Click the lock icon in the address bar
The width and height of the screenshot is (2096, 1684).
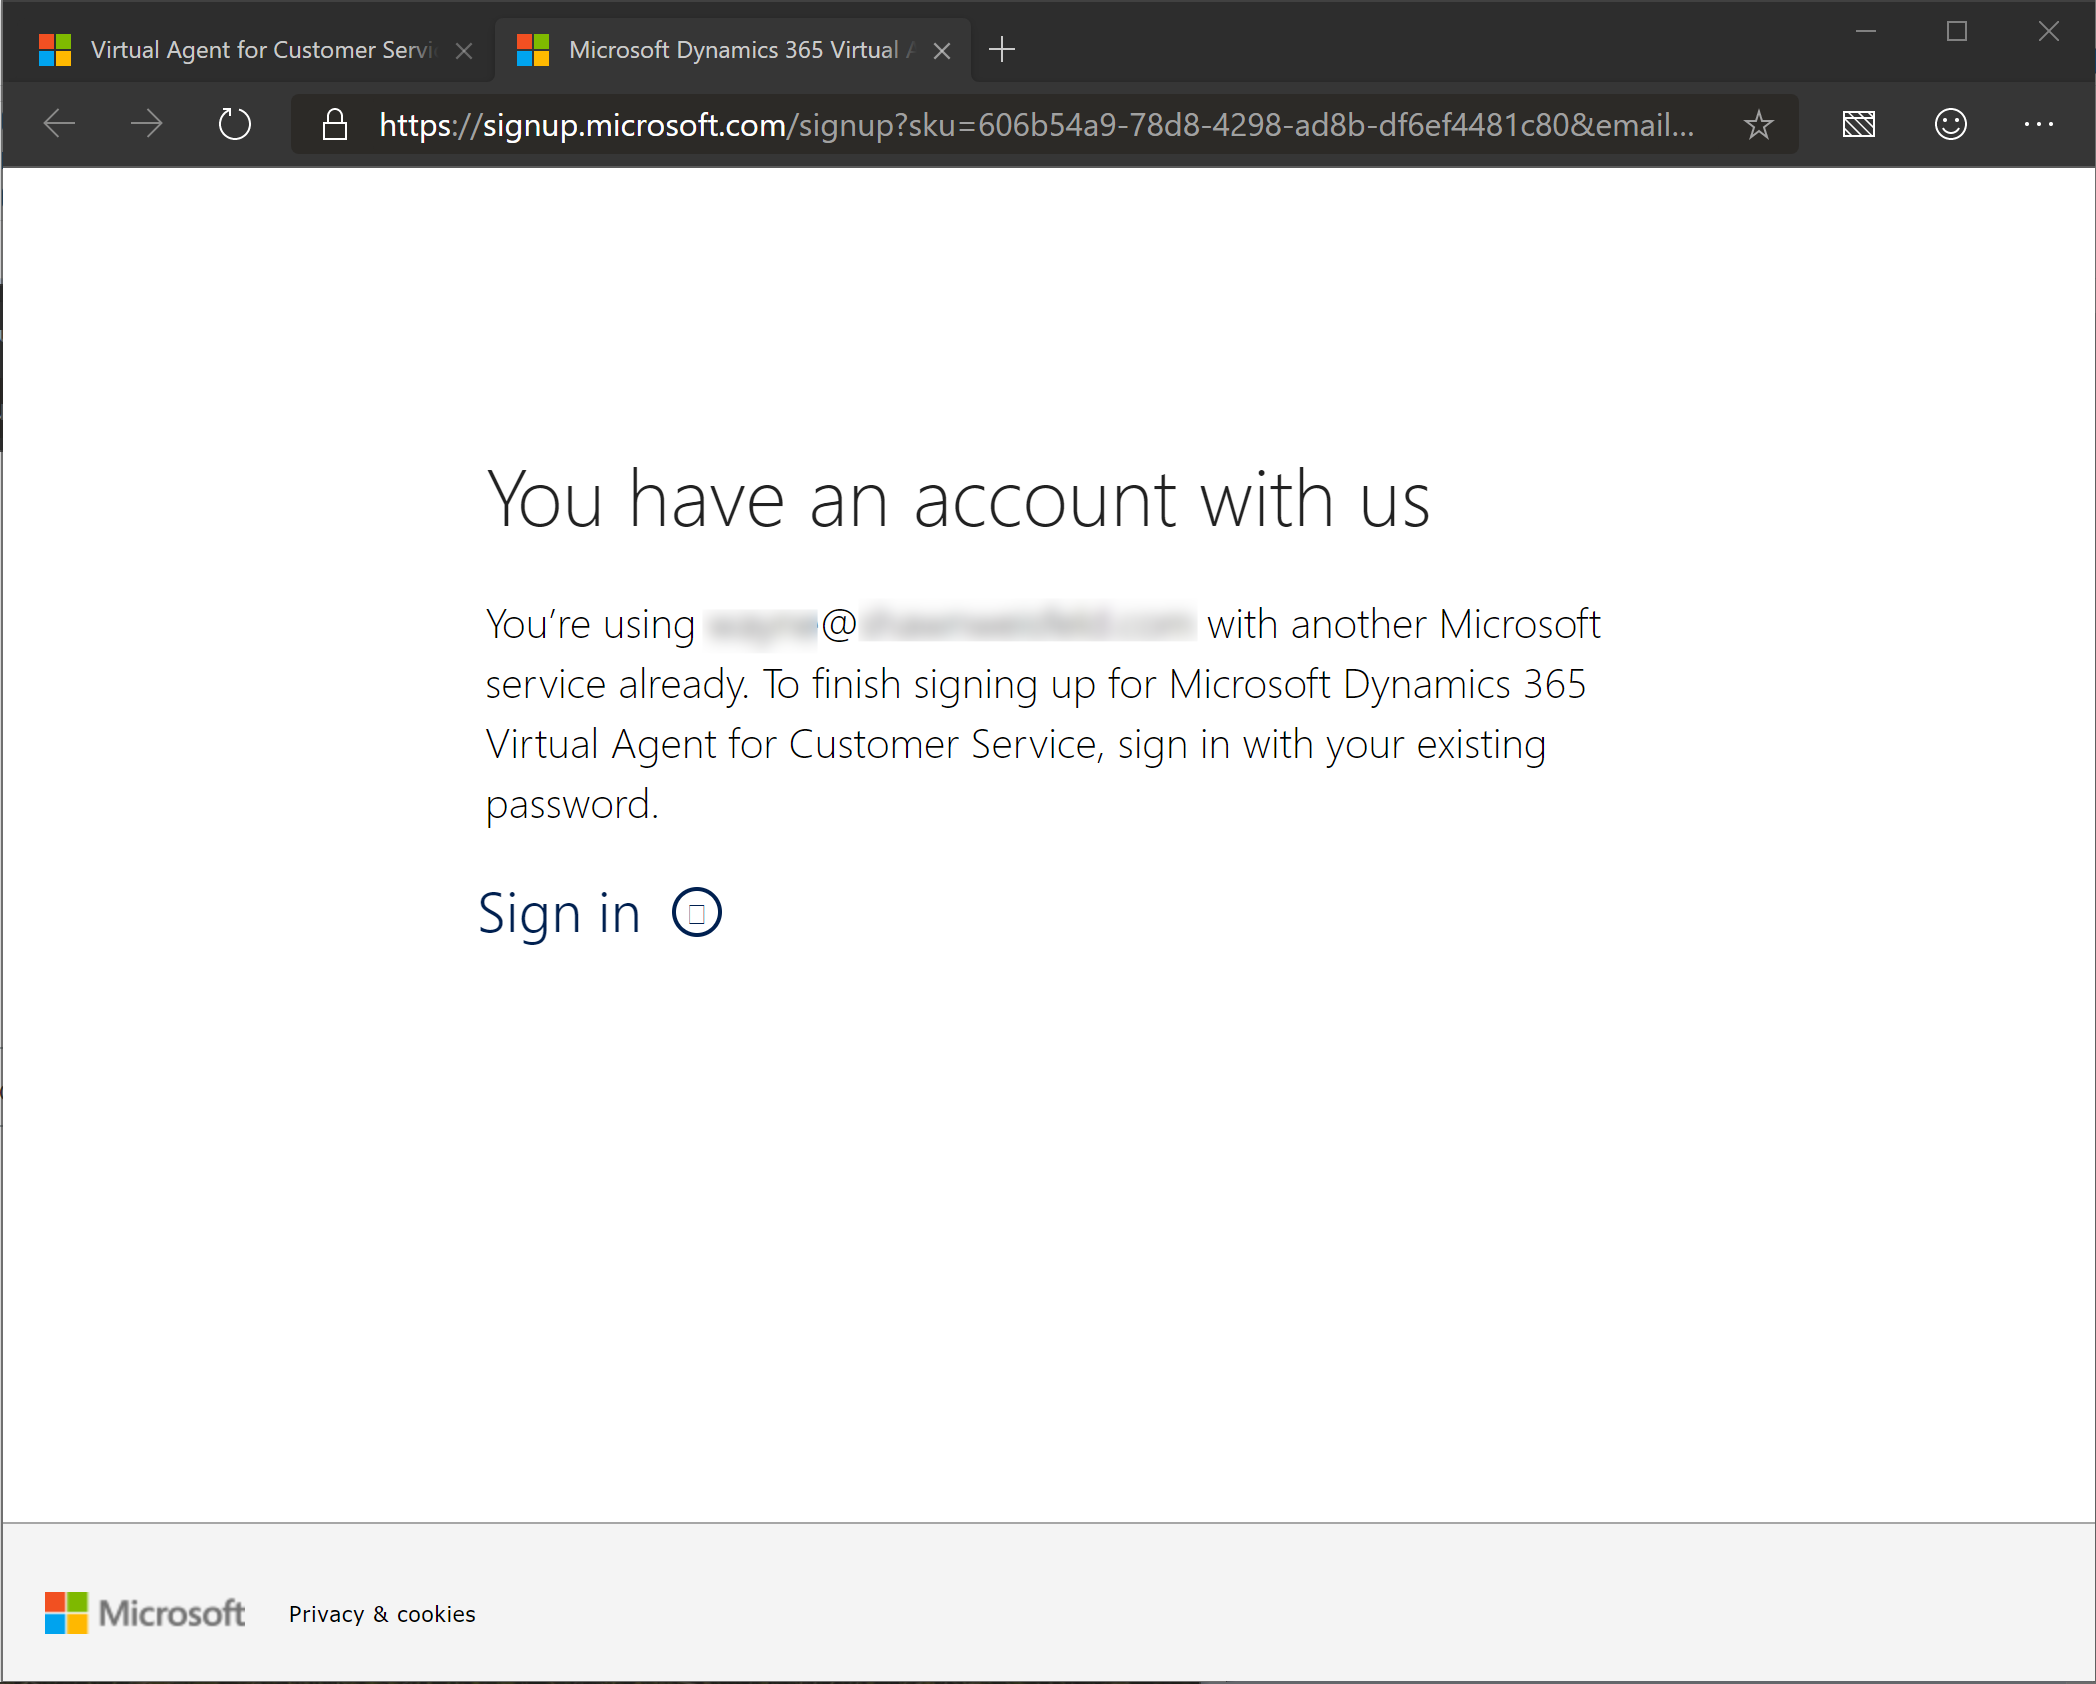(334, 124)
